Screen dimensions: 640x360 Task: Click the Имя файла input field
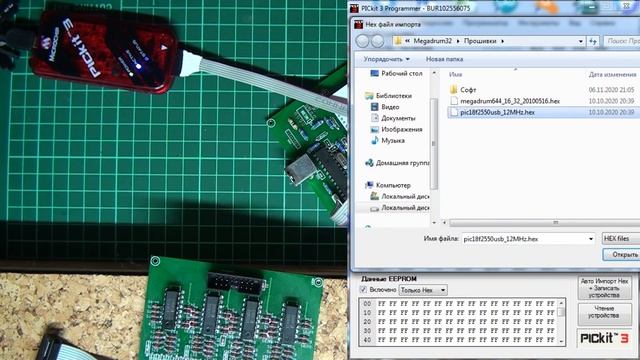click(x=523, y=239)
